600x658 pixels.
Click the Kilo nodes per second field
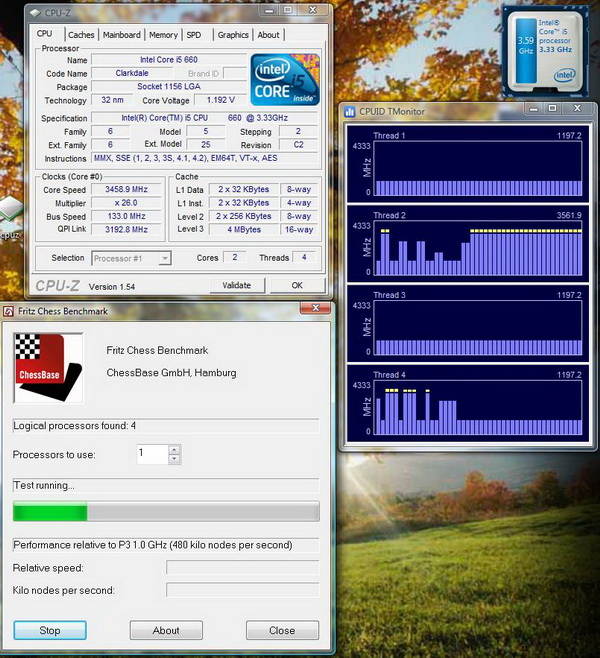pyautogui.click(x=243, y=590)
